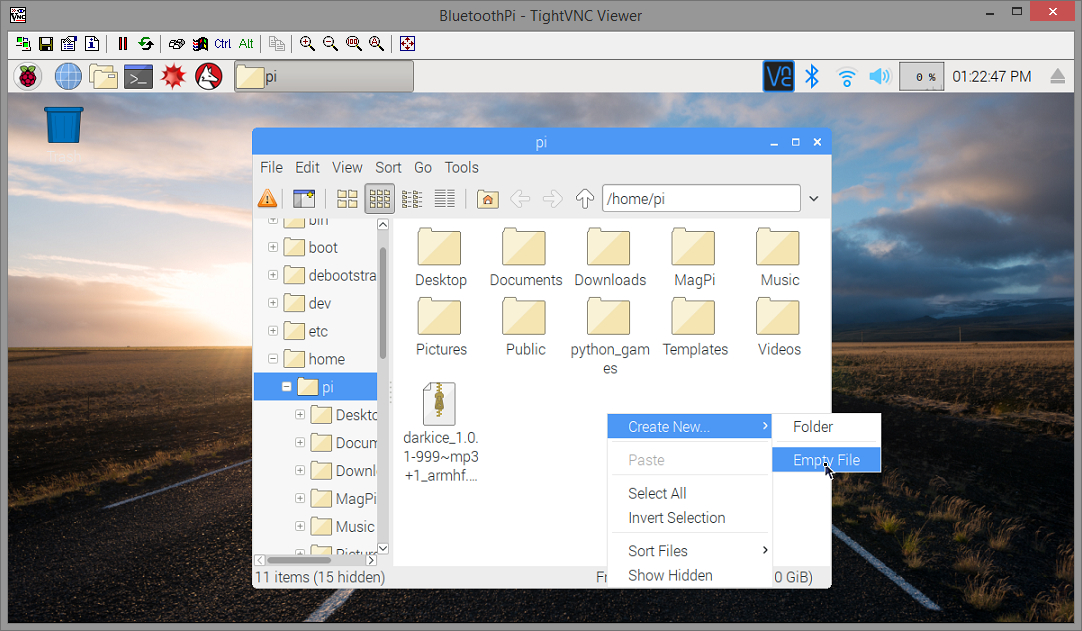Viewport: 1082px width, 631px height.
Task: Click Show Hidden in context menu
Action: (x=689, y=575)
